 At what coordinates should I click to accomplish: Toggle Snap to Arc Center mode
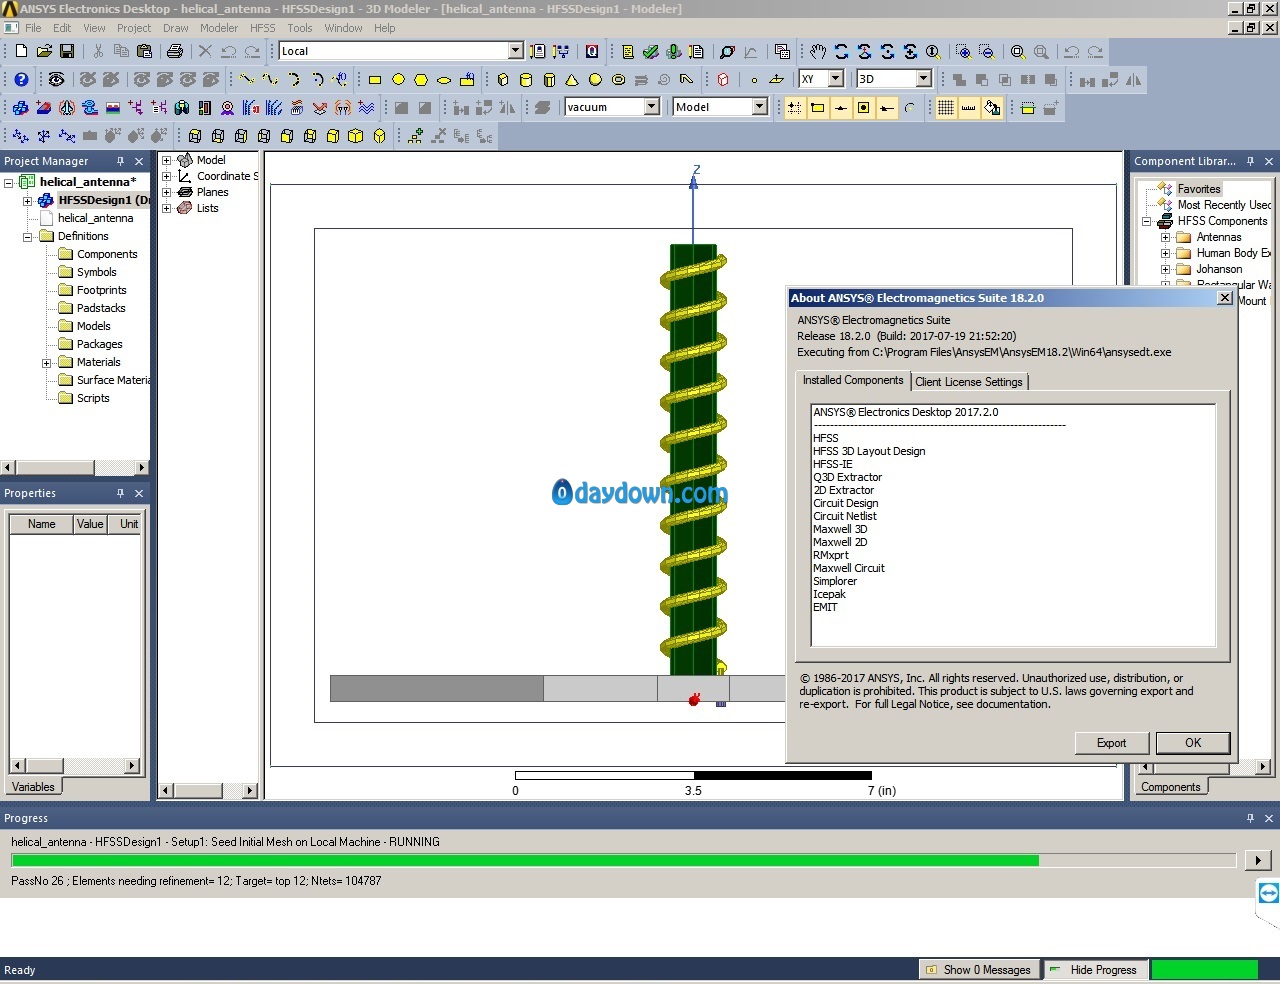click(x=909, y=107)
